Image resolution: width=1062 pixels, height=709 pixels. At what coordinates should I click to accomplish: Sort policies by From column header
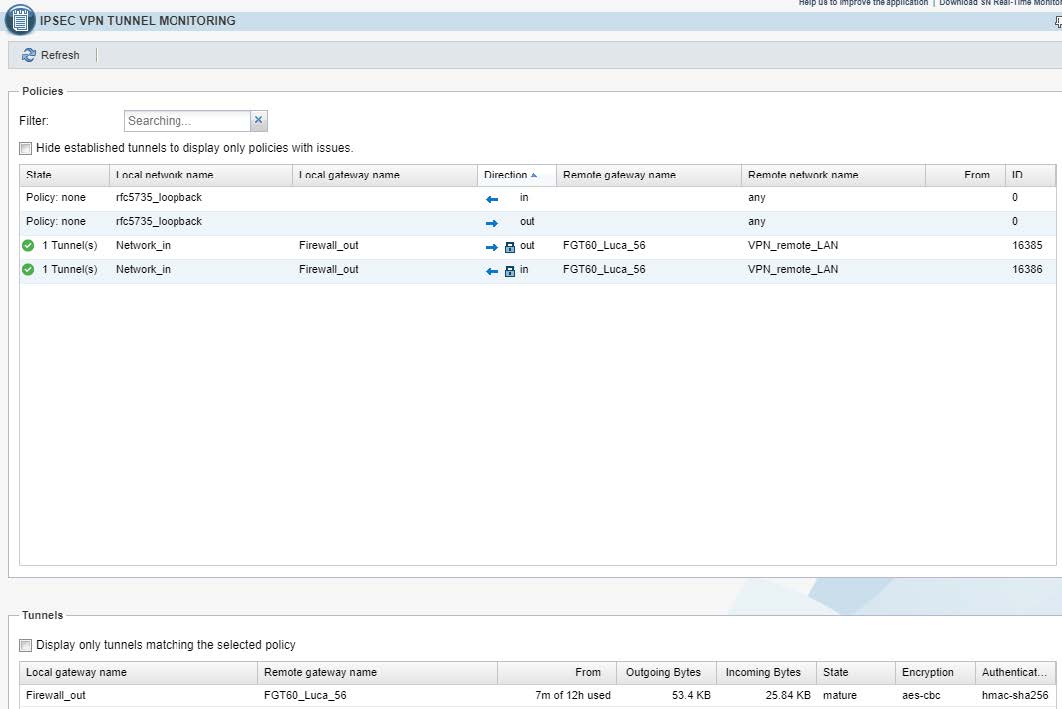pyautogui.click(x=965, y=175)
